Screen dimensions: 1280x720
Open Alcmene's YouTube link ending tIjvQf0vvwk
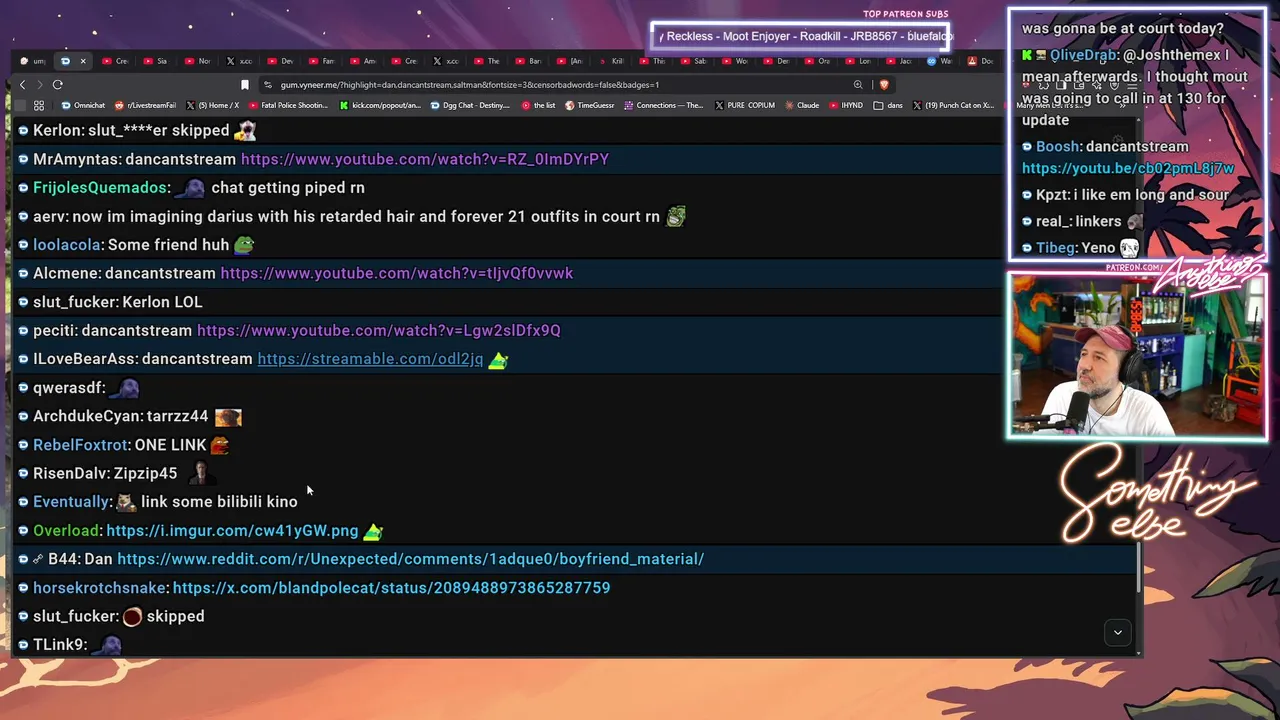[397, 273]
